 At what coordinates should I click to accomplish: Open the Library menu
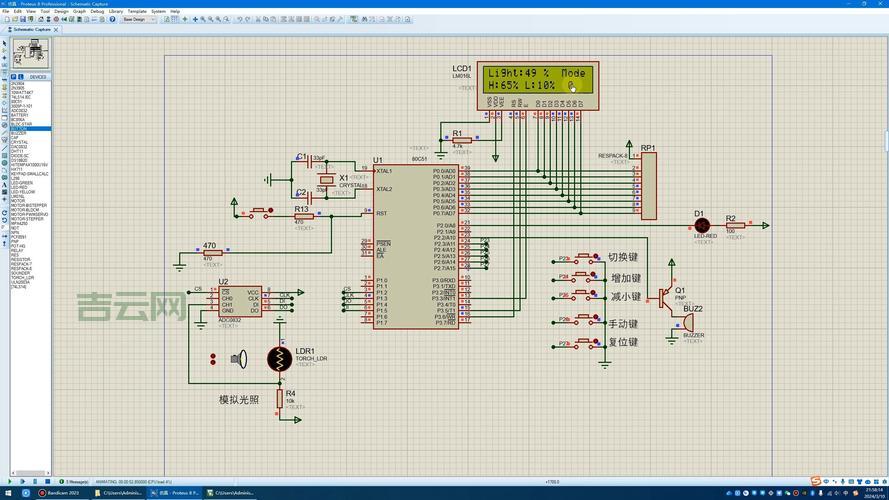pyautogui.click(x=116, y=11)
